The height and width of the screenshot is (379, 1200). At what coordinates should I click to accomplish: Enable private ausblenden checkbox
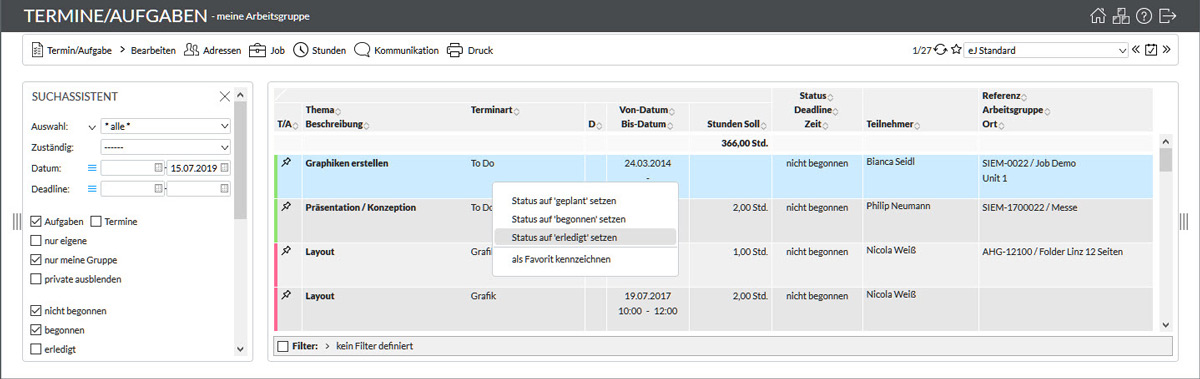(x=37, y=278)
